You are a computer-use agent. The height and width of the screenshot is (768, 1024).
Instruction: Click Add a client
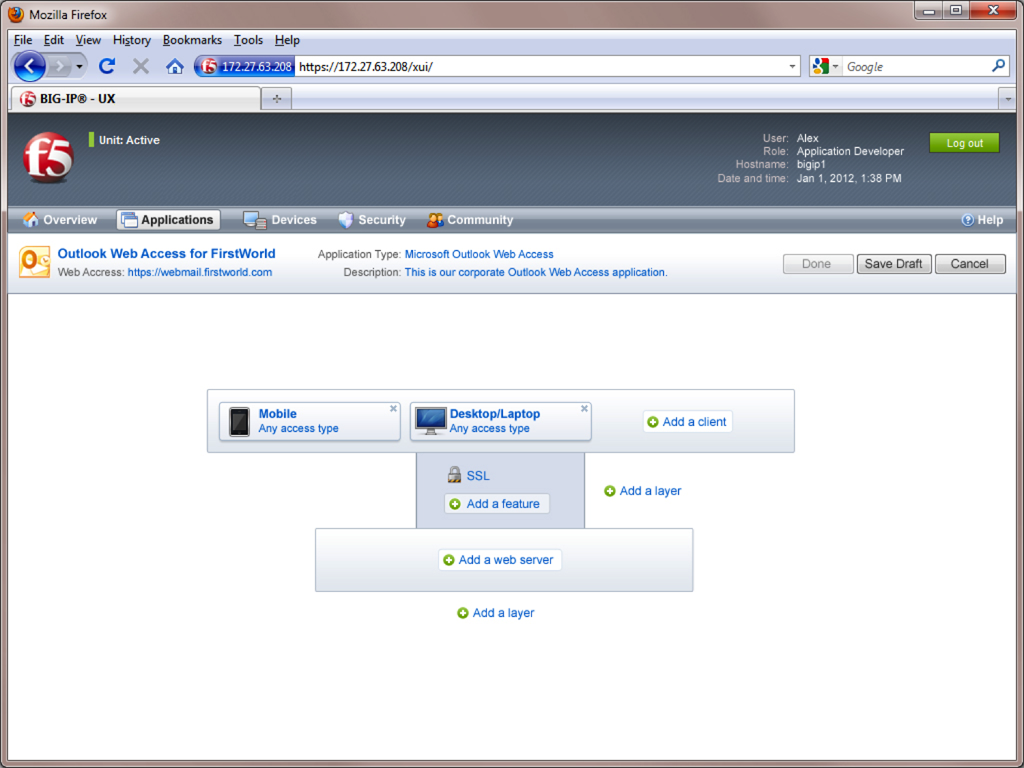click(x=687, y=422)
